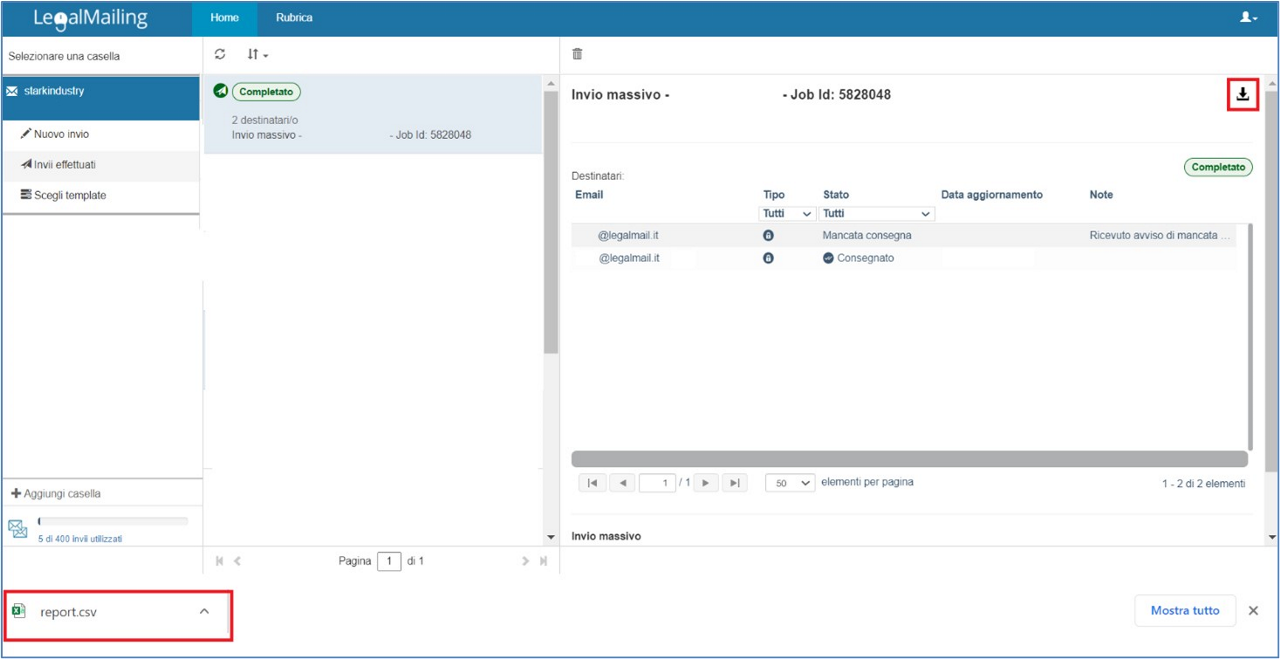
Task: Expand the report.csv download options chevron
Action: (x=204, y=611)
